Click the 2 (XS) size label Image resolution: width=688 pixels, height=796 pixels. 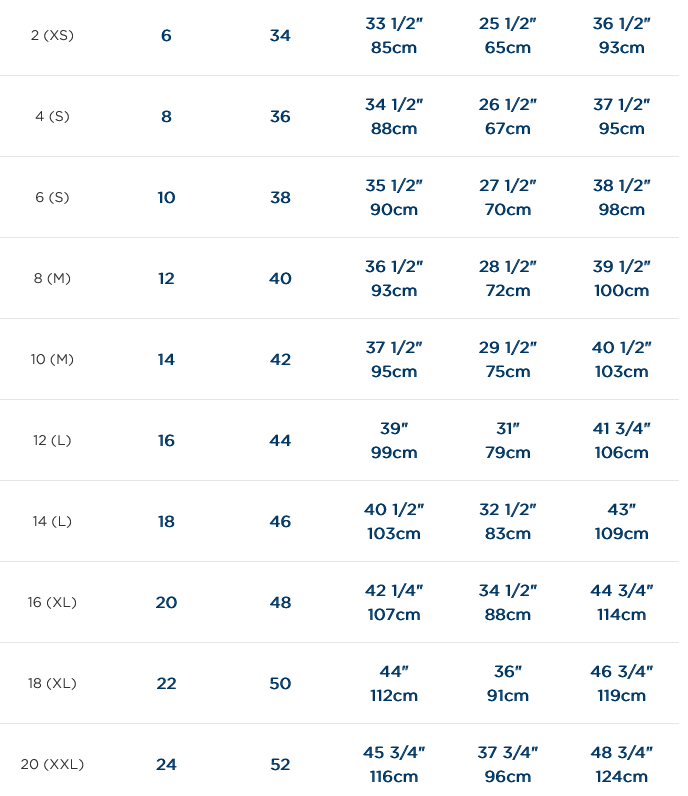click(52, 36)
